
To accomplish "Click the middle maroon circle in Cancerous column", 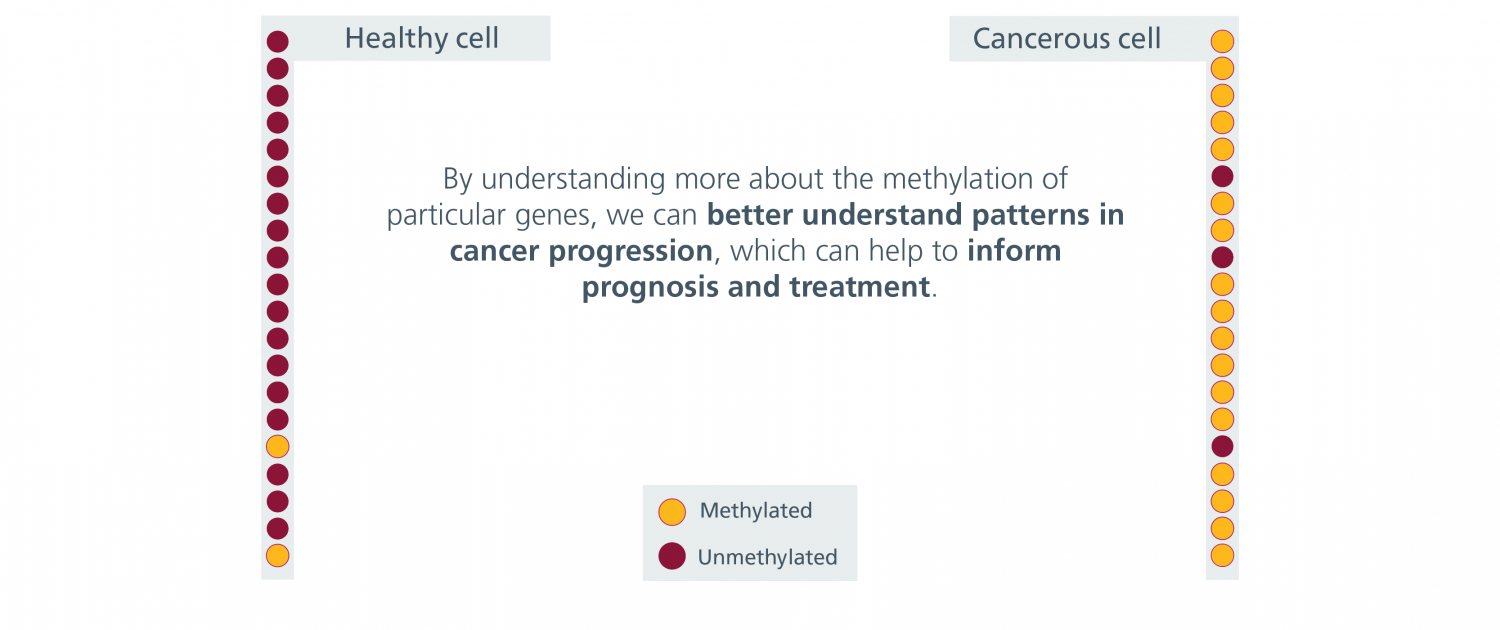I will click(1222, 258).
